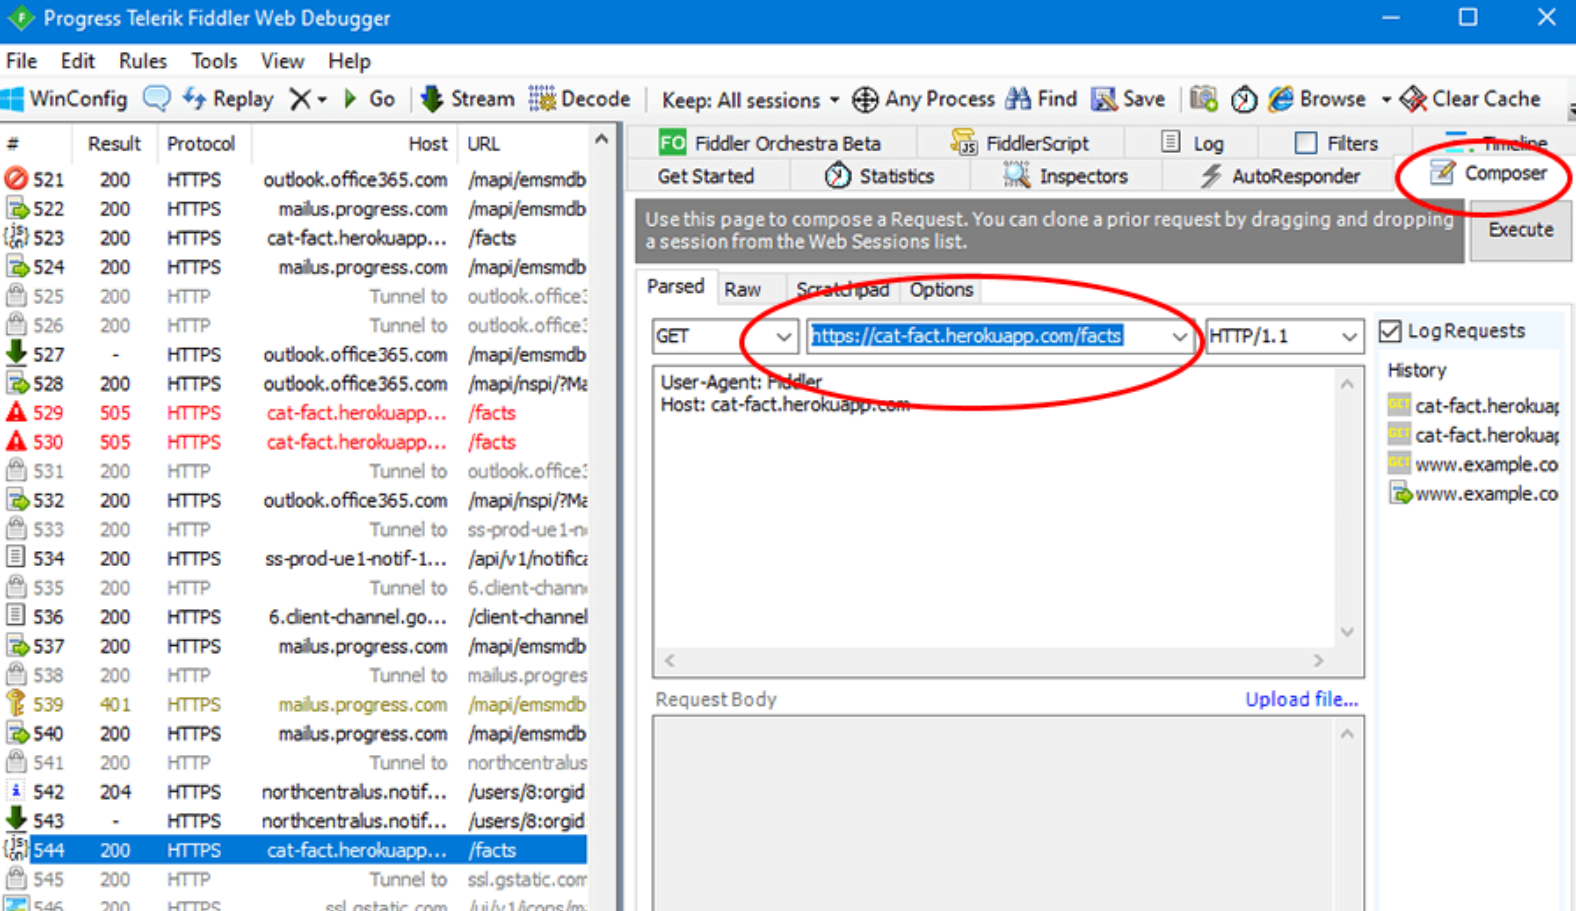1576x911 pixels.
Task: Open the View menu
Action: (282, 61)
